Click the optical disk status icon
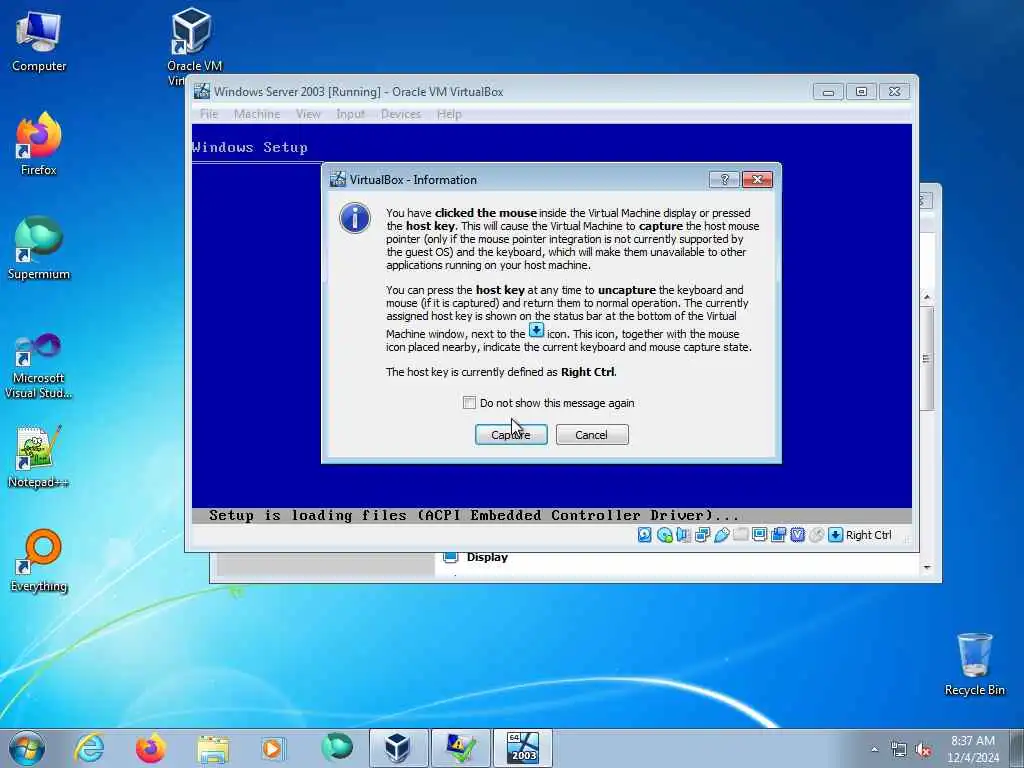The width and height of the screenshot is (1024, 768). pyautogui.click(x=665, y=535)
